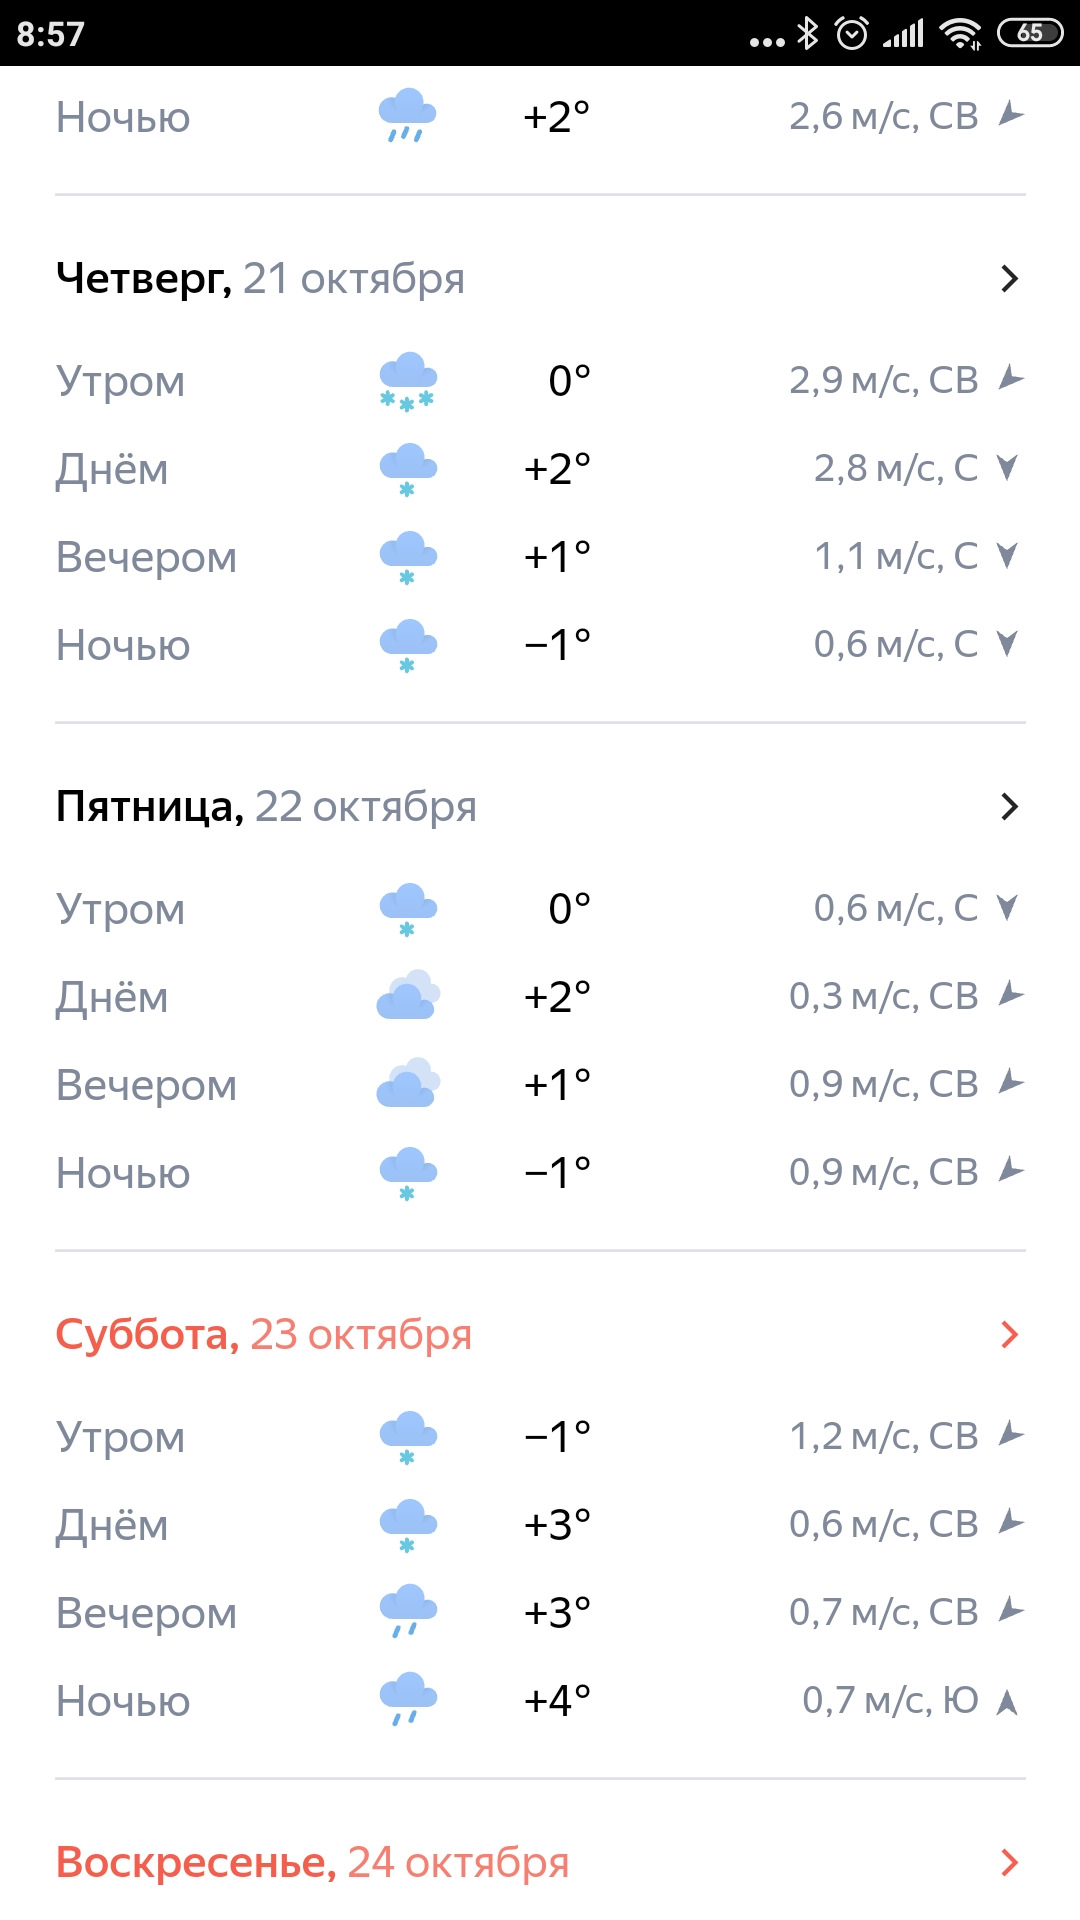
Task: Tap Saturday evening rain cloud icon
Action: click(x=408, y=1611)
